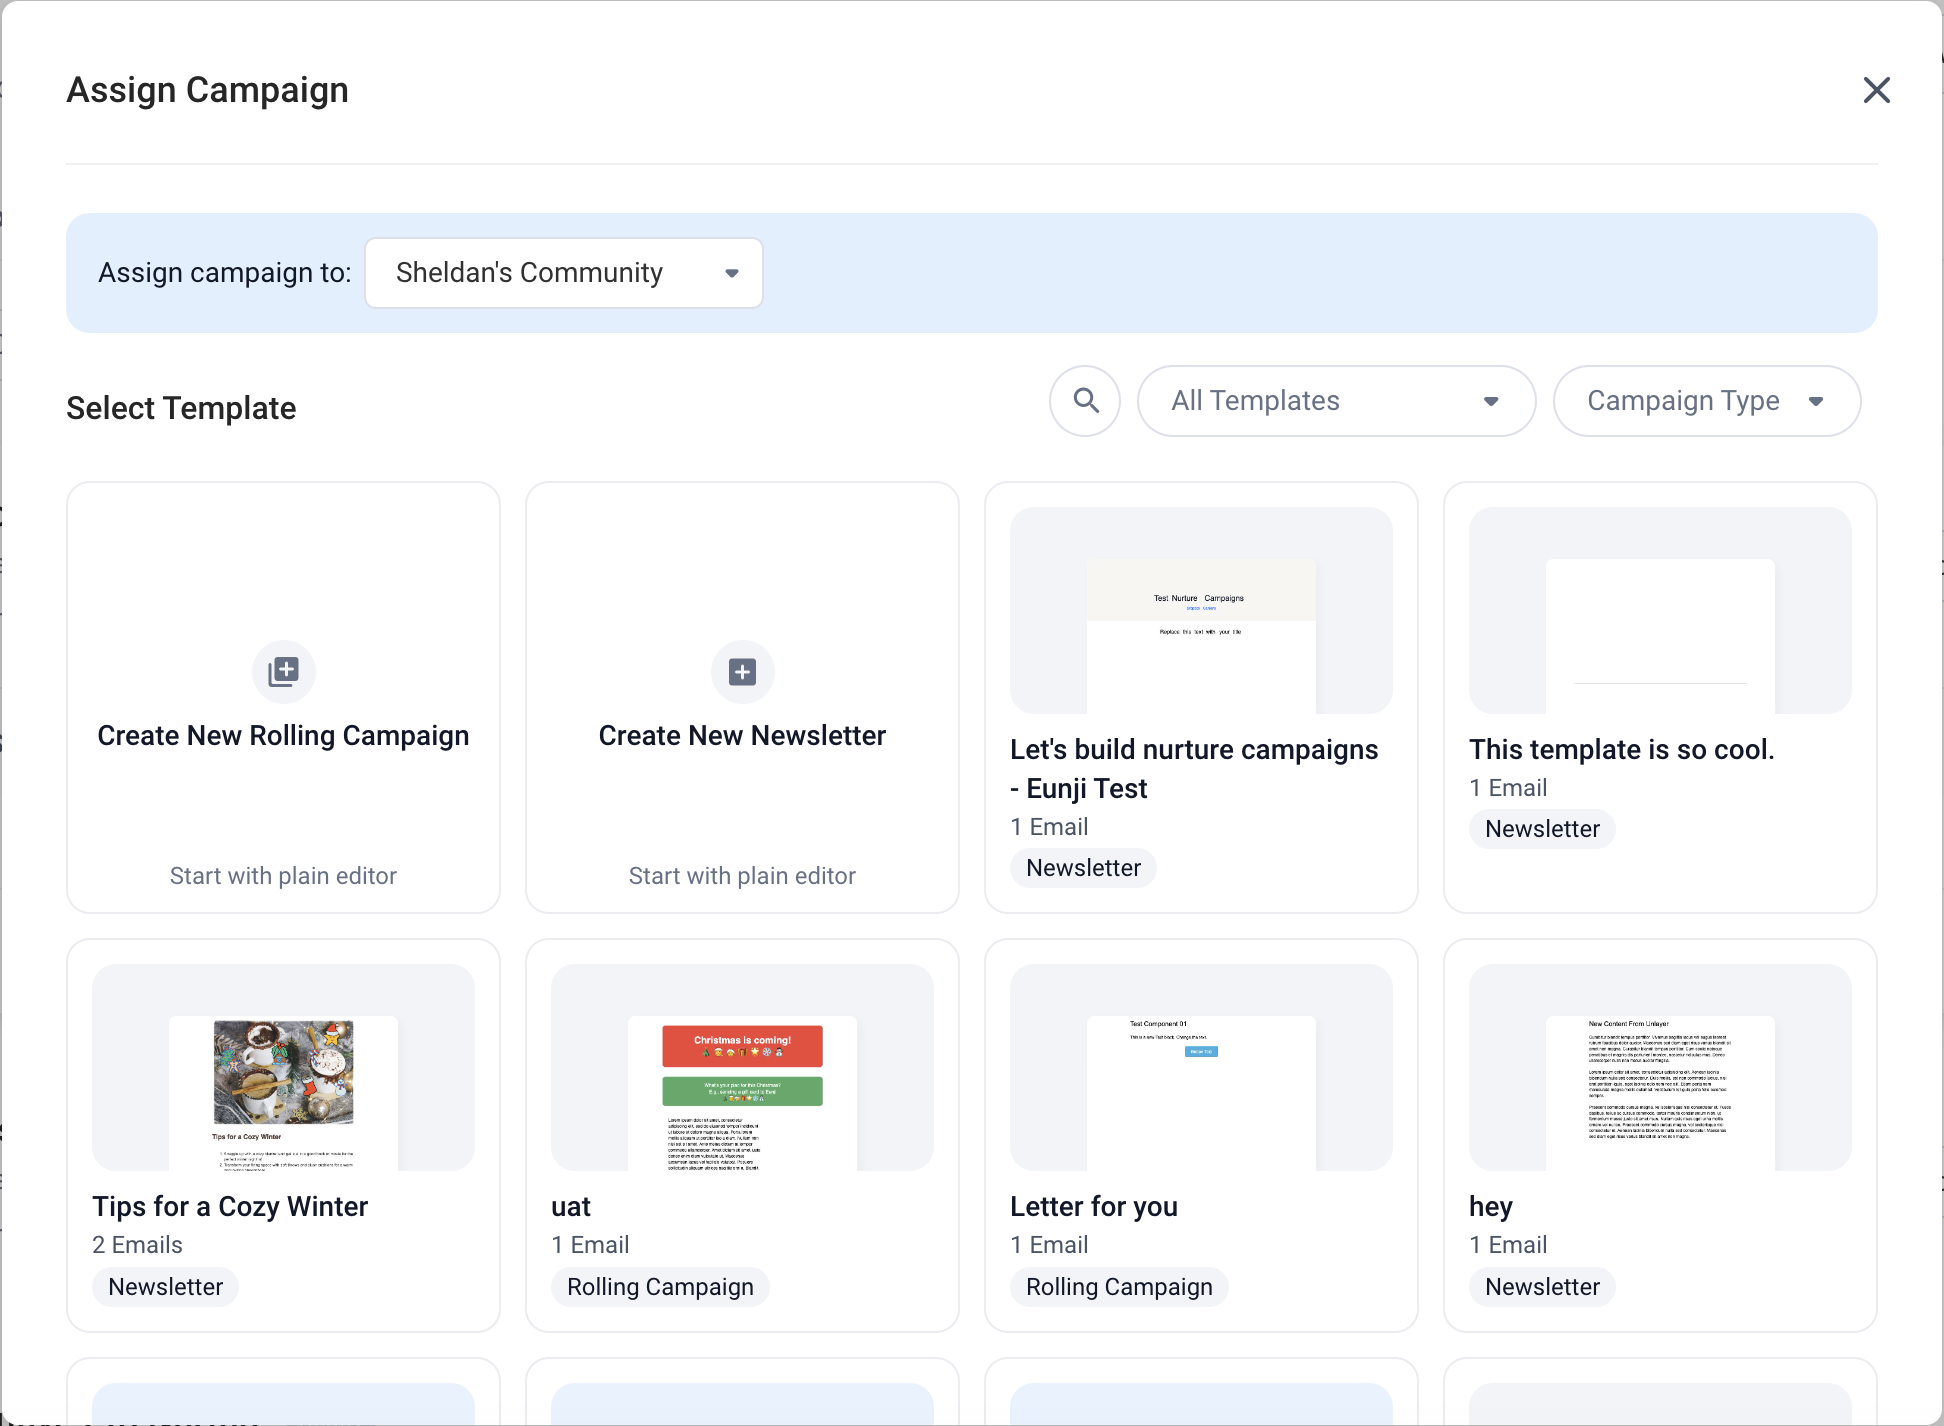This screenshot has height=1426, width=1944.
Task: Open the Letter for you thumbnail
Action: pyautogui.click(x=1201, y=1067)
